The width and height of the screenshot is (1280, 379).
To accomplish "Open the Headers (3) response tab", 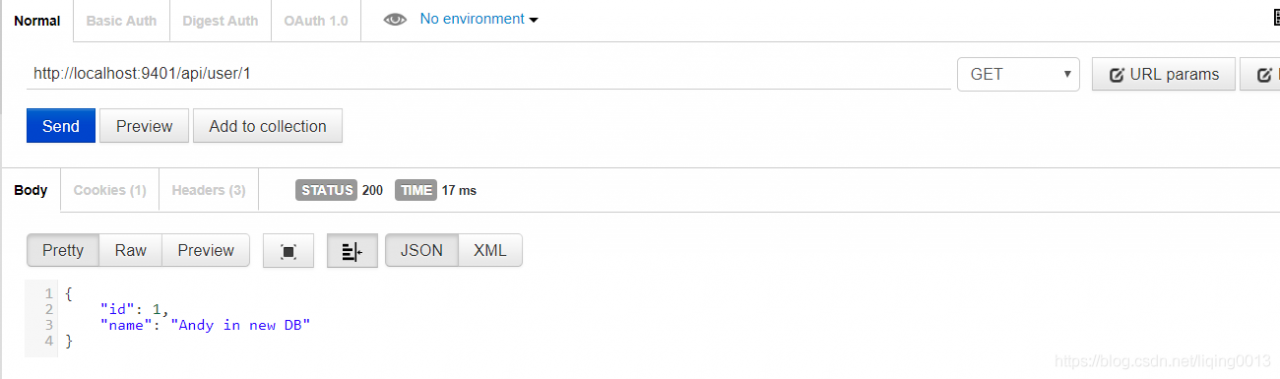I will click(209, 190).
